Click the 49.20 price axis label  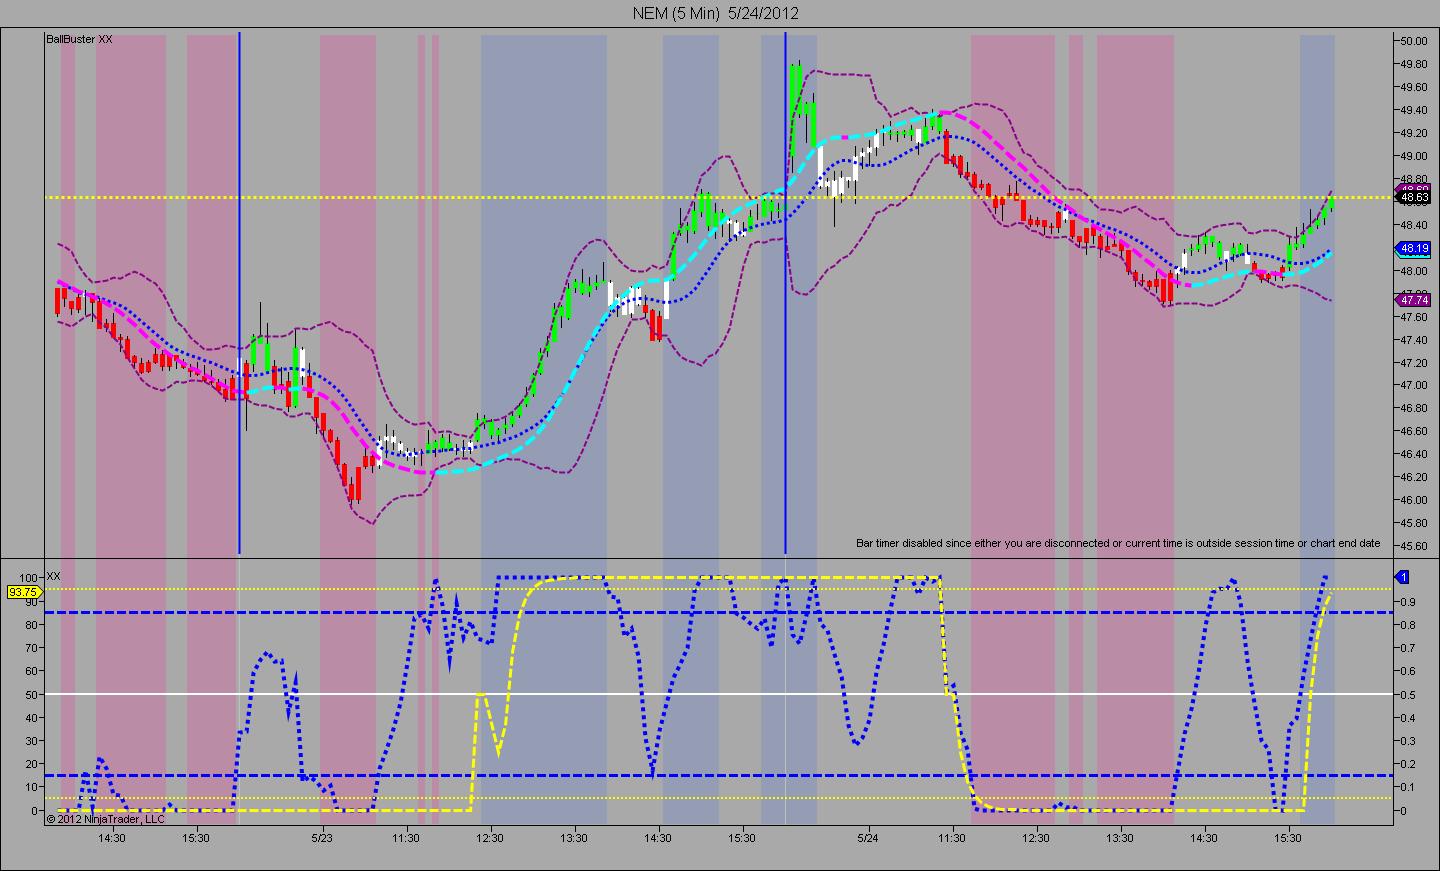1414,133
